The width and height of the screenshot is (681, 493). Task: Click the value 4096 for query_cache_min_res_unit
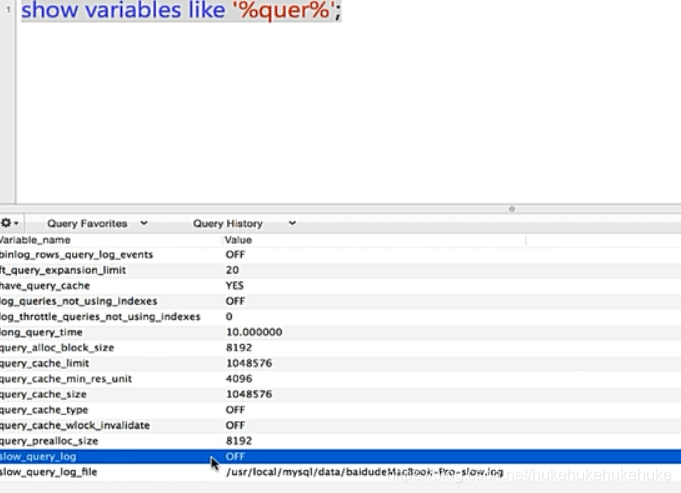point(239,379)
